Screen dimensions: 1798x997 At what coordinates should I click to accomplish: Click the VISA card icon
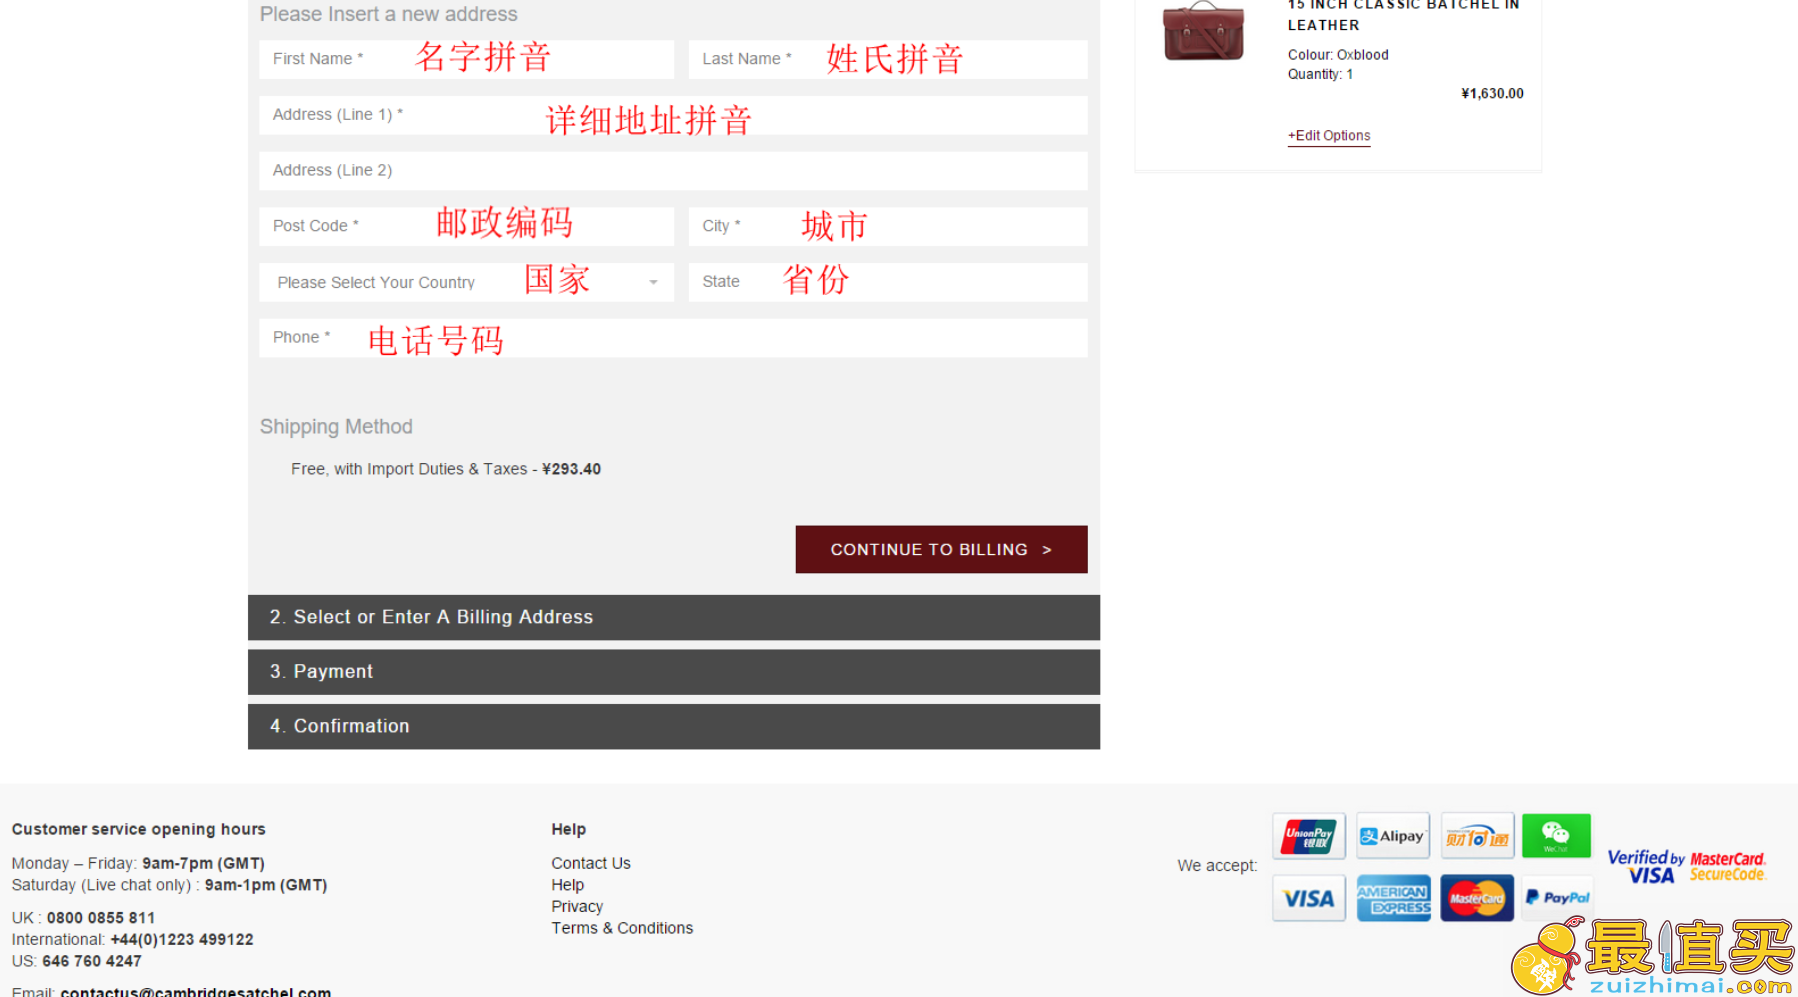1309,898
